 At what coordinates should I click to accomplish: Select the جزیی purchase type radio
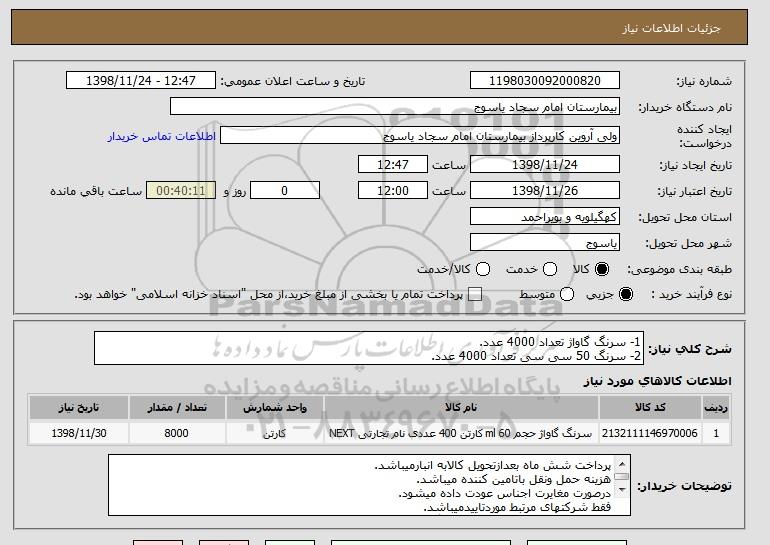coord(626,294)
